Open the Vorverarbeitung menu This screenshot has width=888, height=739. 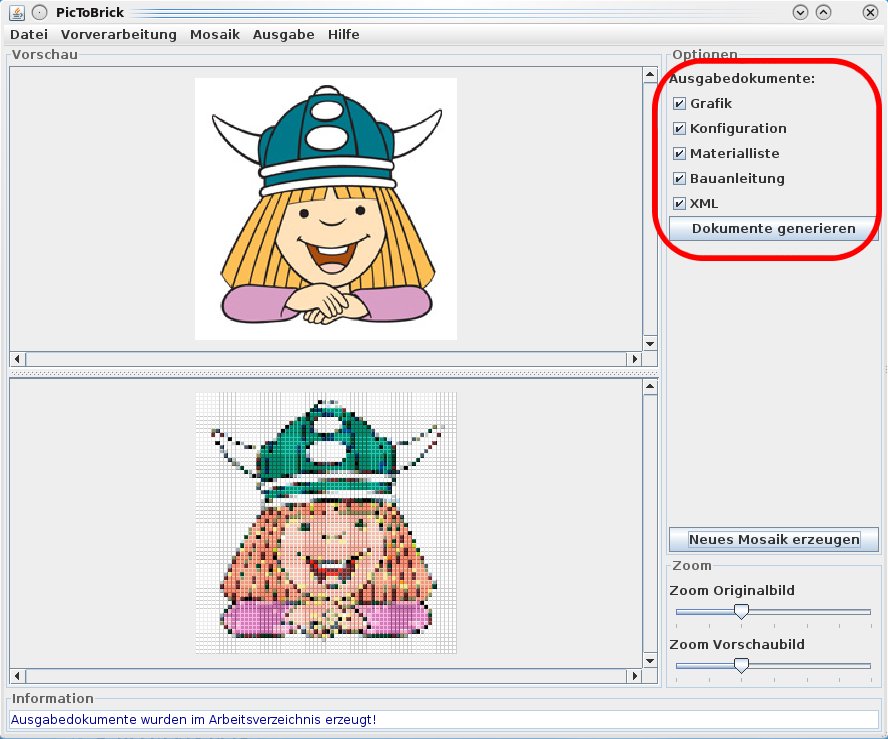coord(118,35)
